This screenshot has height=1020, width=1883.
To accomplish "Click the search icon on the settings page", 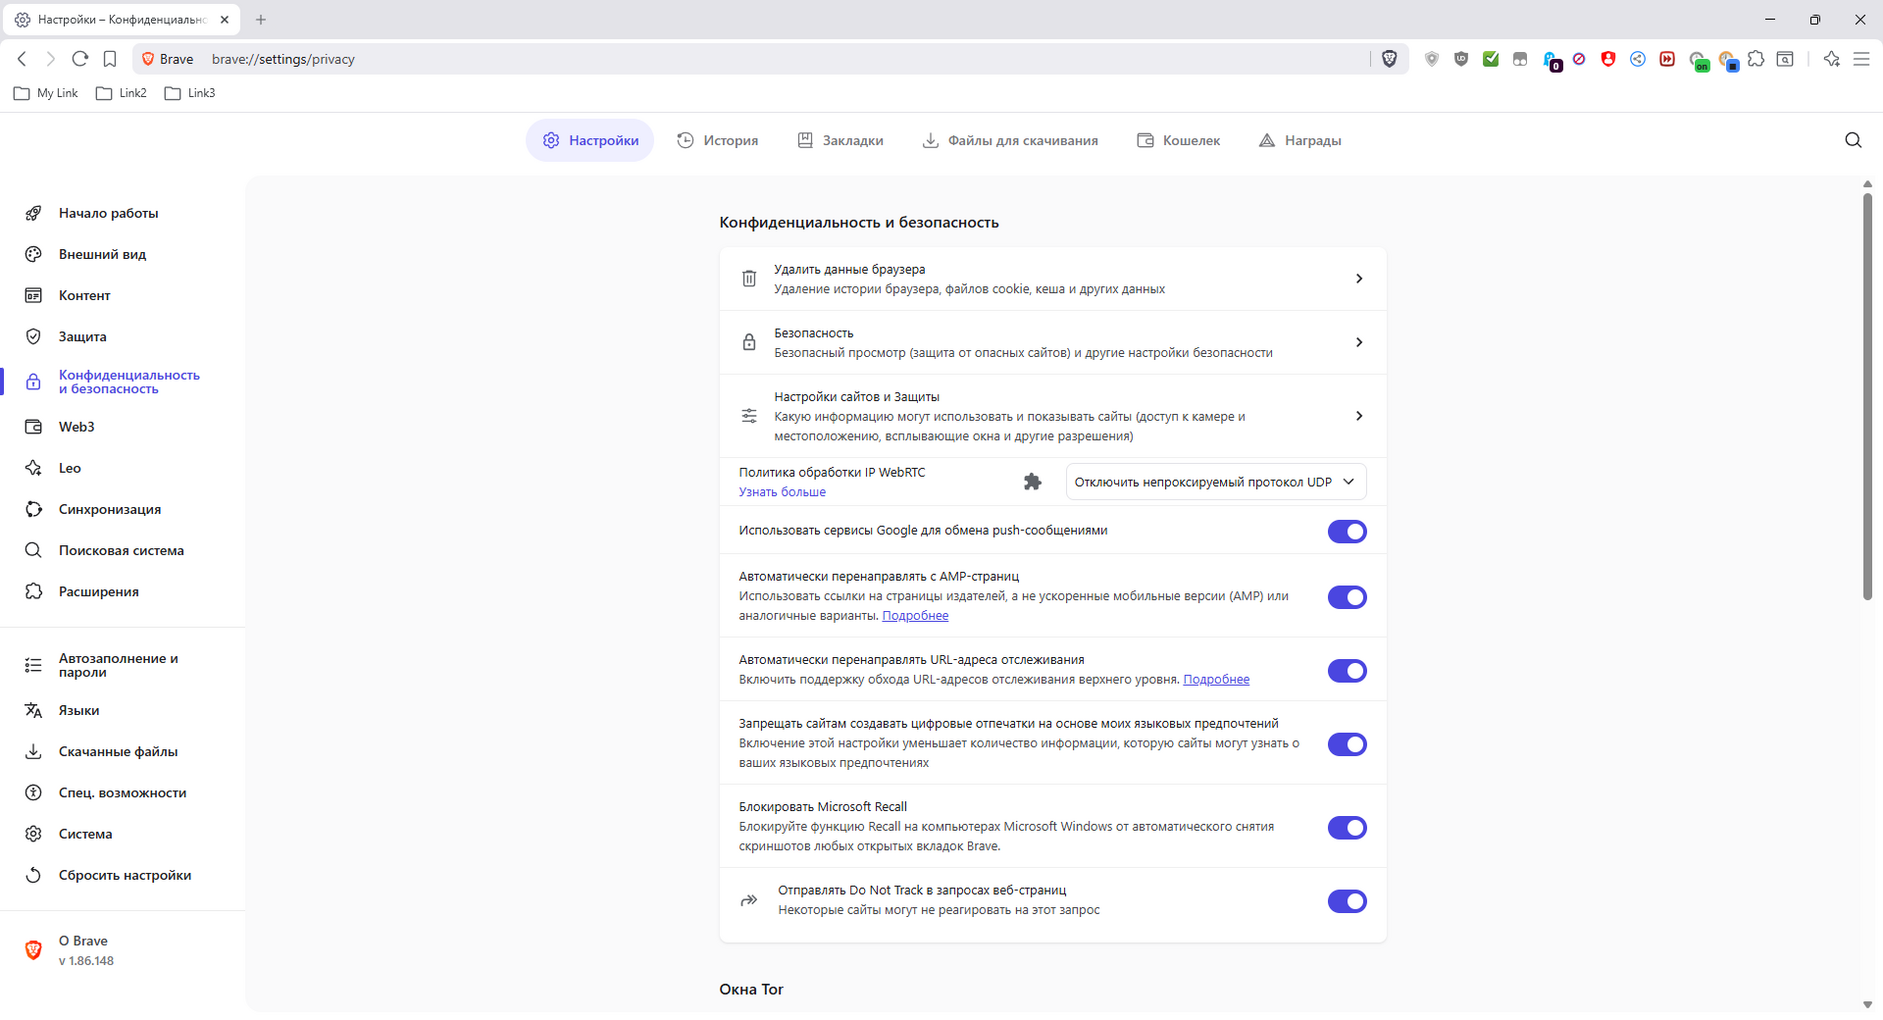I will pos(1852,140).
